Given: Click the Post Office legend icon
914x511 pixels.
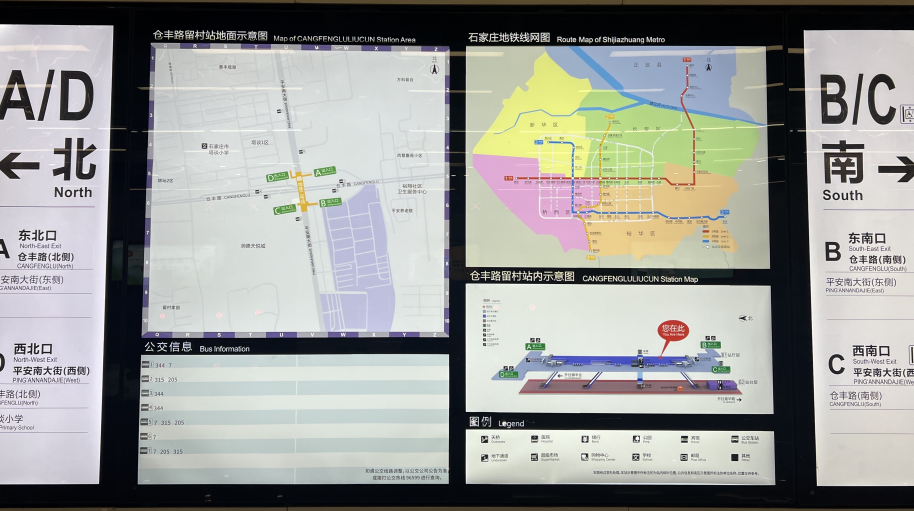Looking at the screenshot, I should tap(683, 457).
